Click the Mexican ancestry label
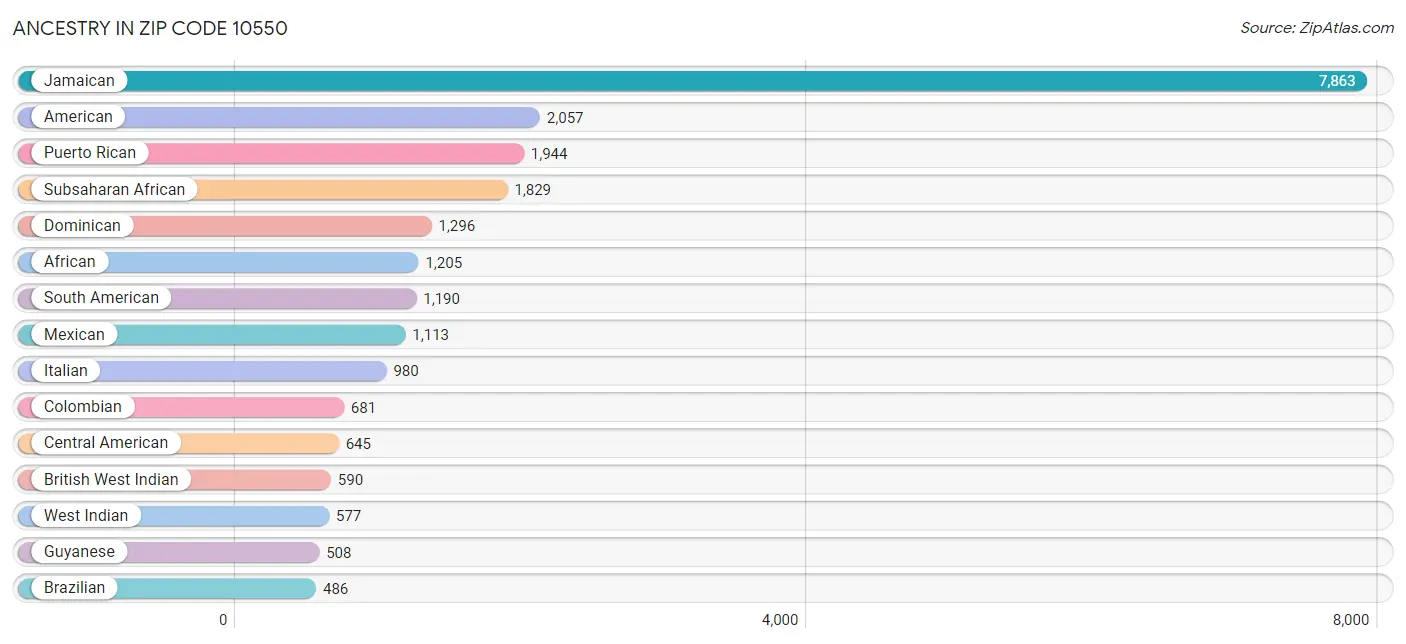Viewport: 1406px width, 644px height. [x=74, y=334]
